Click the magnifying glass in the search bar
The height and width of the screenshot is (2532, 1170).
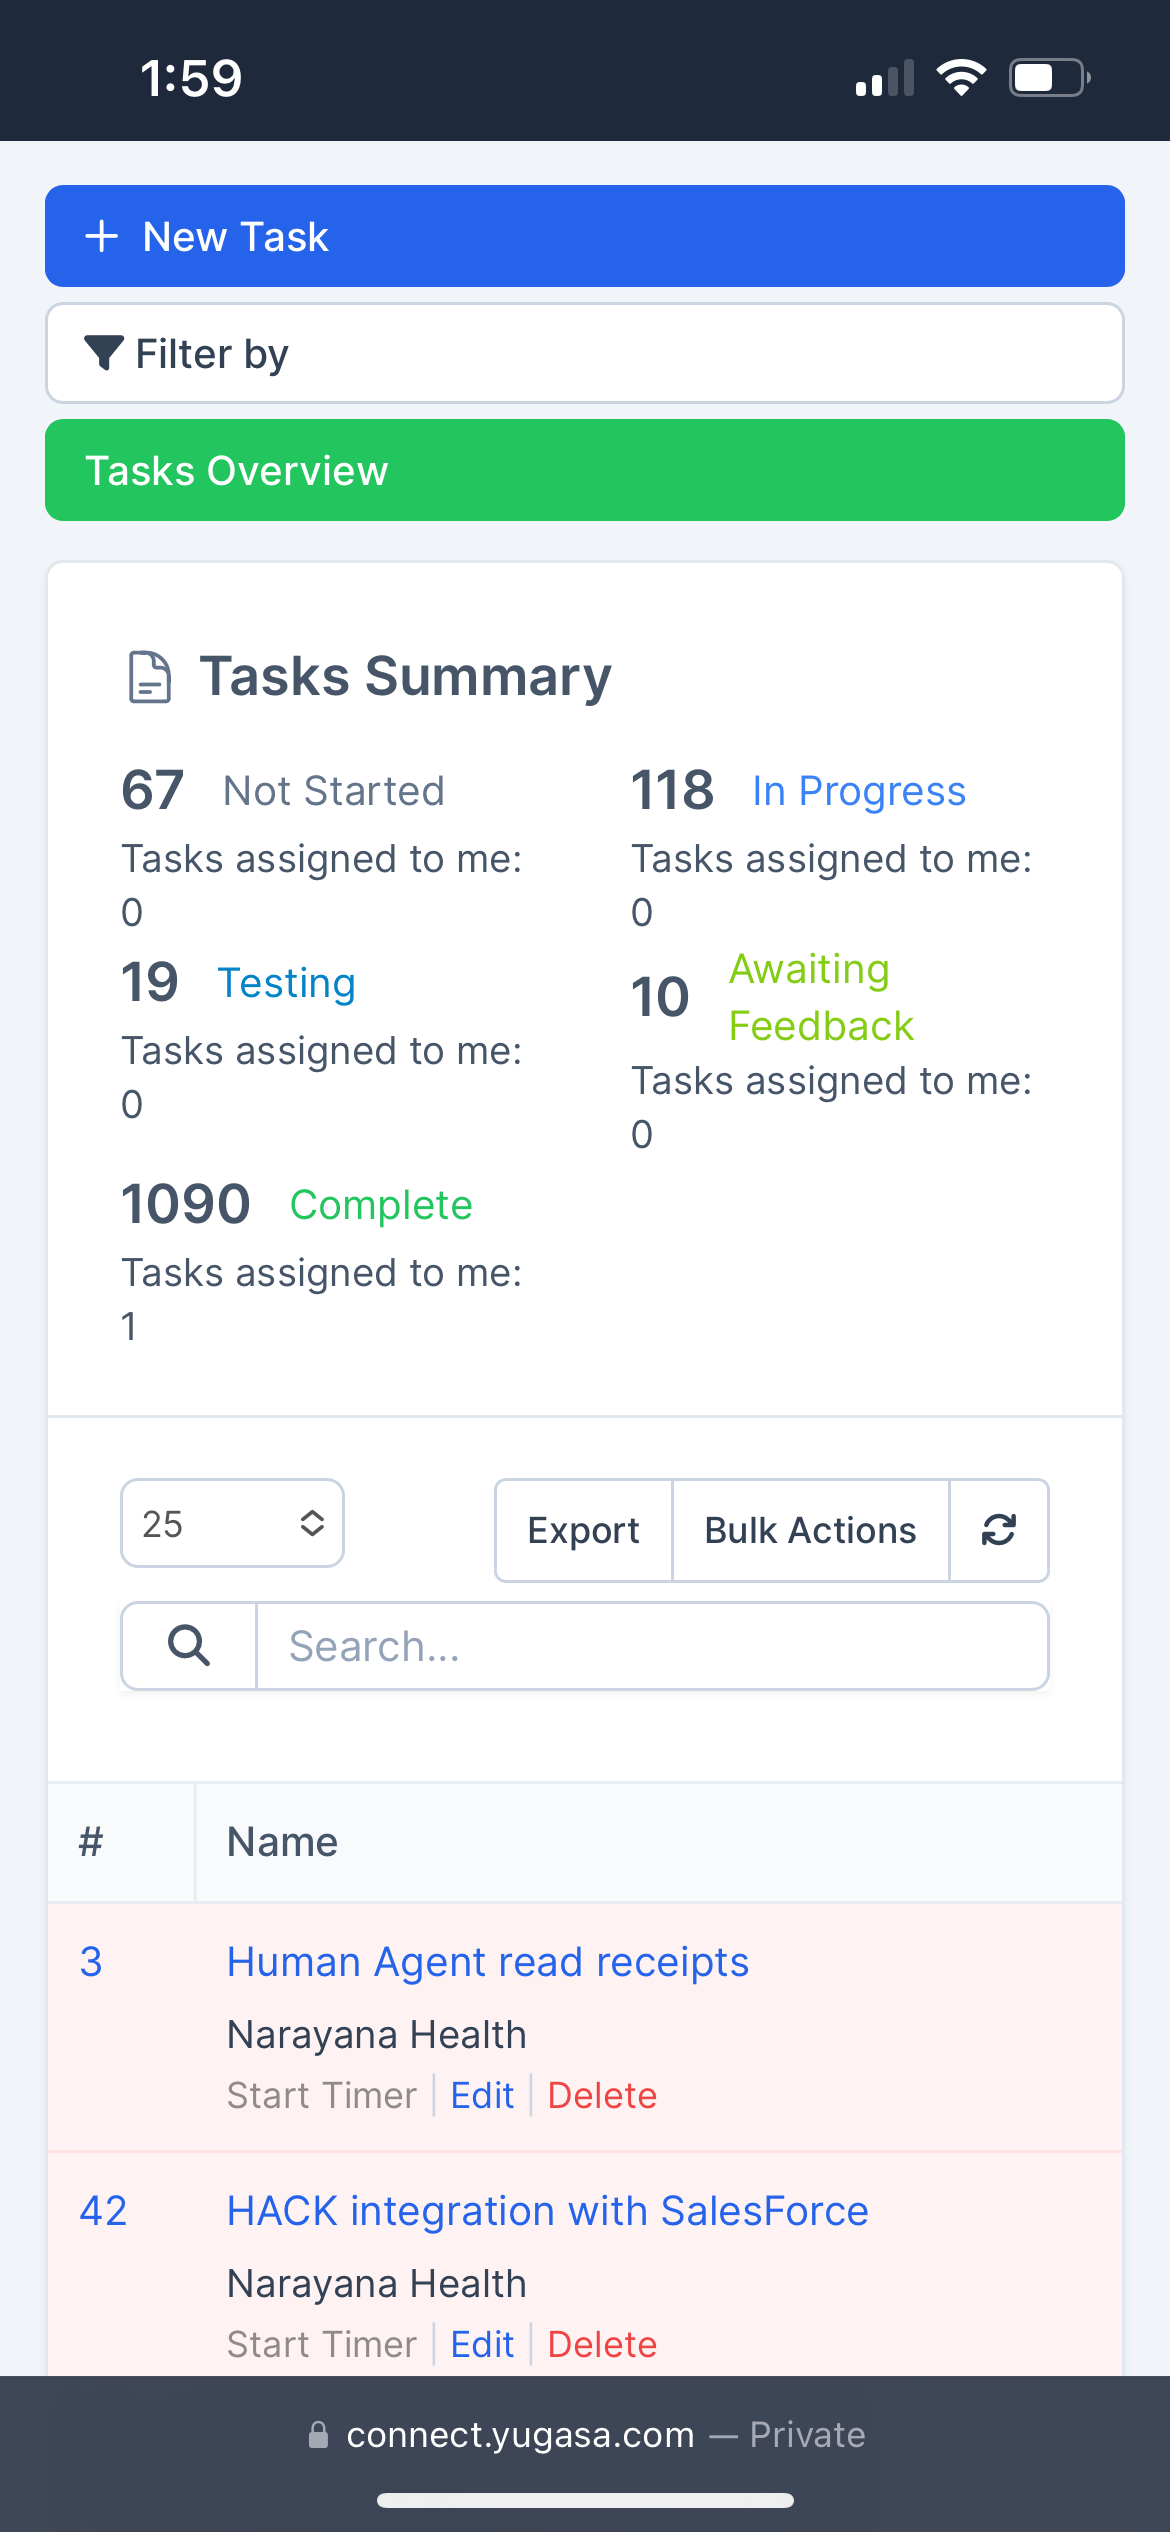click(x=189, y=1644)
